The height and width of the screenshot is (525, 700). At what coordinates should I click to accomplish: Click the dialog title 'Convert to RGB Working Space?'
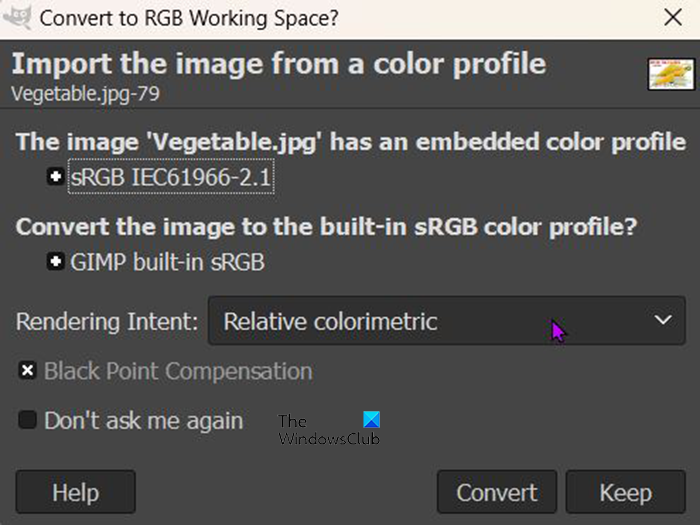[188, 17]
